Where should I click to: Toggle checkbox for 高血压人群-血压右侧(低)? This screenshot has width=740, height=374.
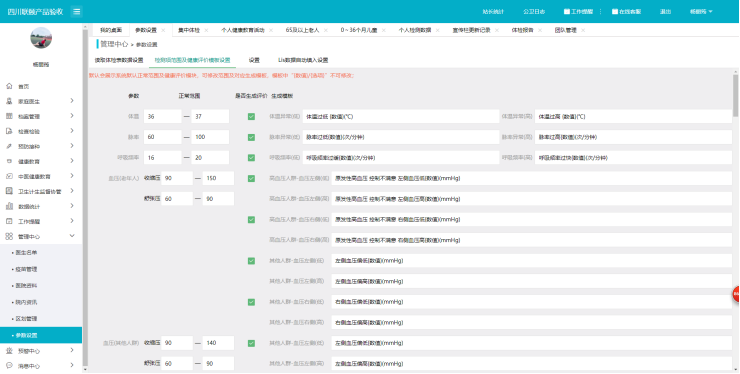click(x=252, y=220)
